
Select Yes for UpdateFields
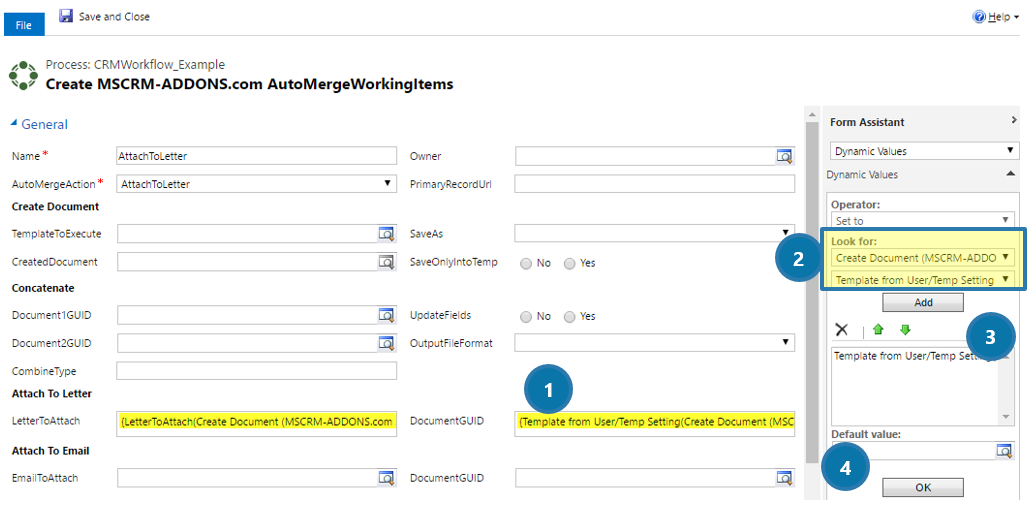click(x=569, y=317)
